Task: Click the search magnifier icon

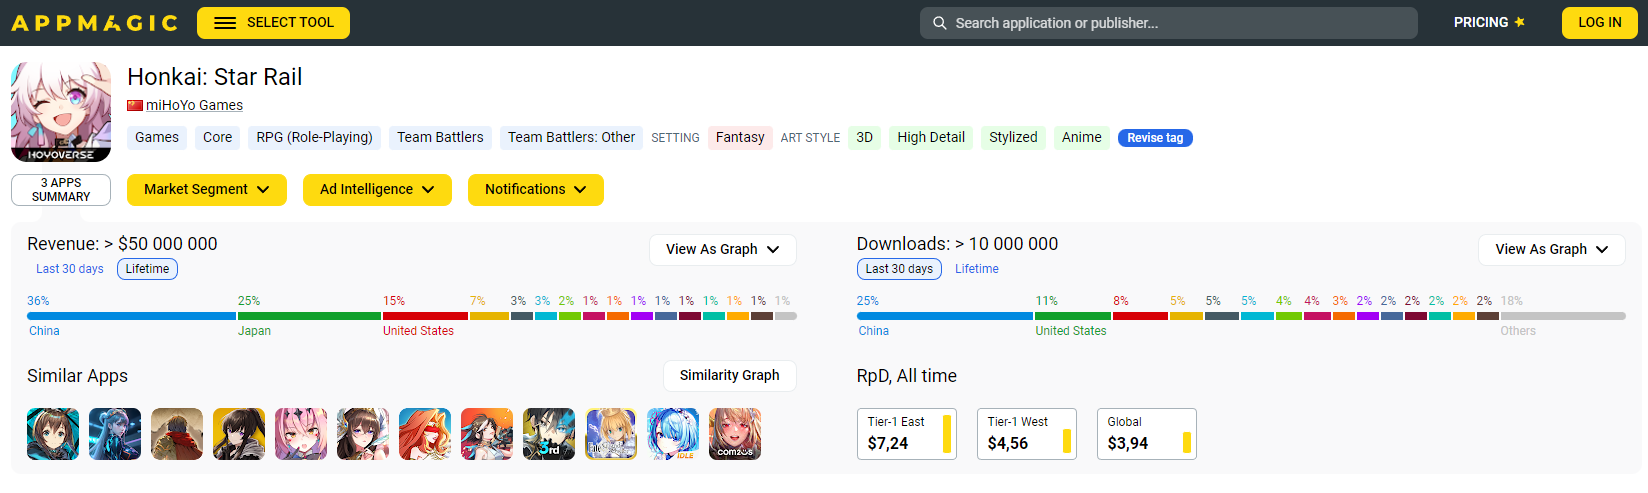Action: click(939, 23)
